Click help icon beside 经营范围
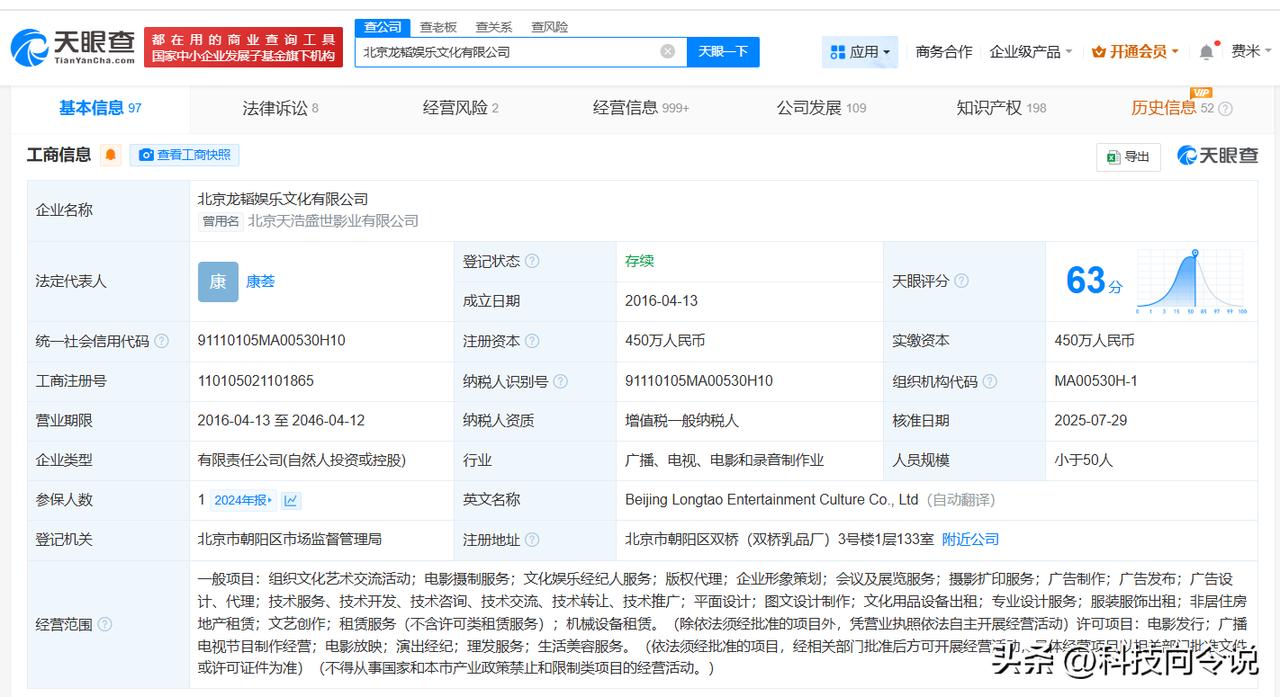The height and width of the screenshot is (697, 1280). [x=105, y=625]
